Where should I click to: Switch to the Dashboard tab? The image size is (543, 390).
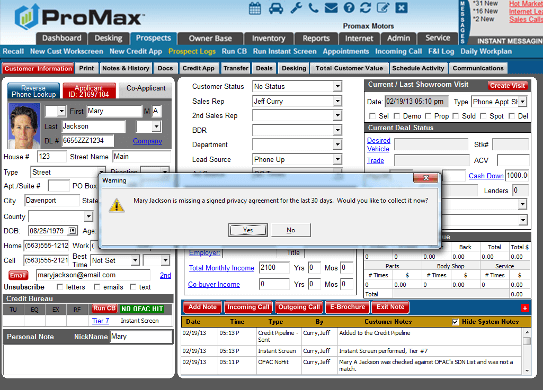coord(62,38)
